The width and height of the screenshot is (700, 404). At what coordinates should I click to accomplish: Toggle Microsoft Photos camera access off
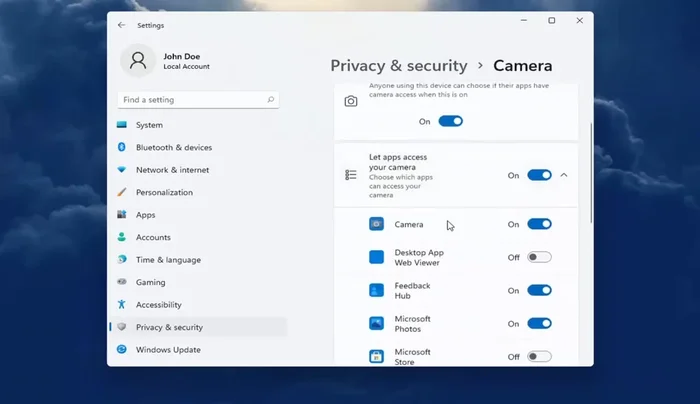click(x=539, y=323)
